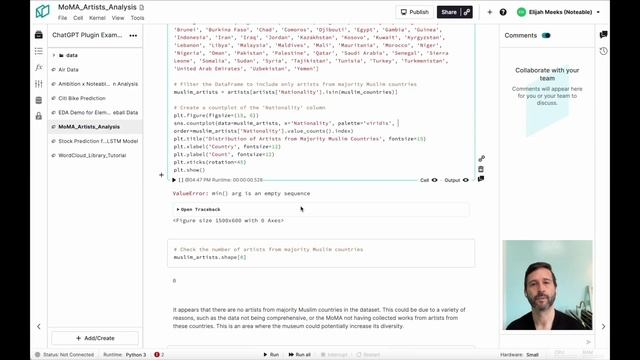Open the secrets lock icon

(39, 116)
